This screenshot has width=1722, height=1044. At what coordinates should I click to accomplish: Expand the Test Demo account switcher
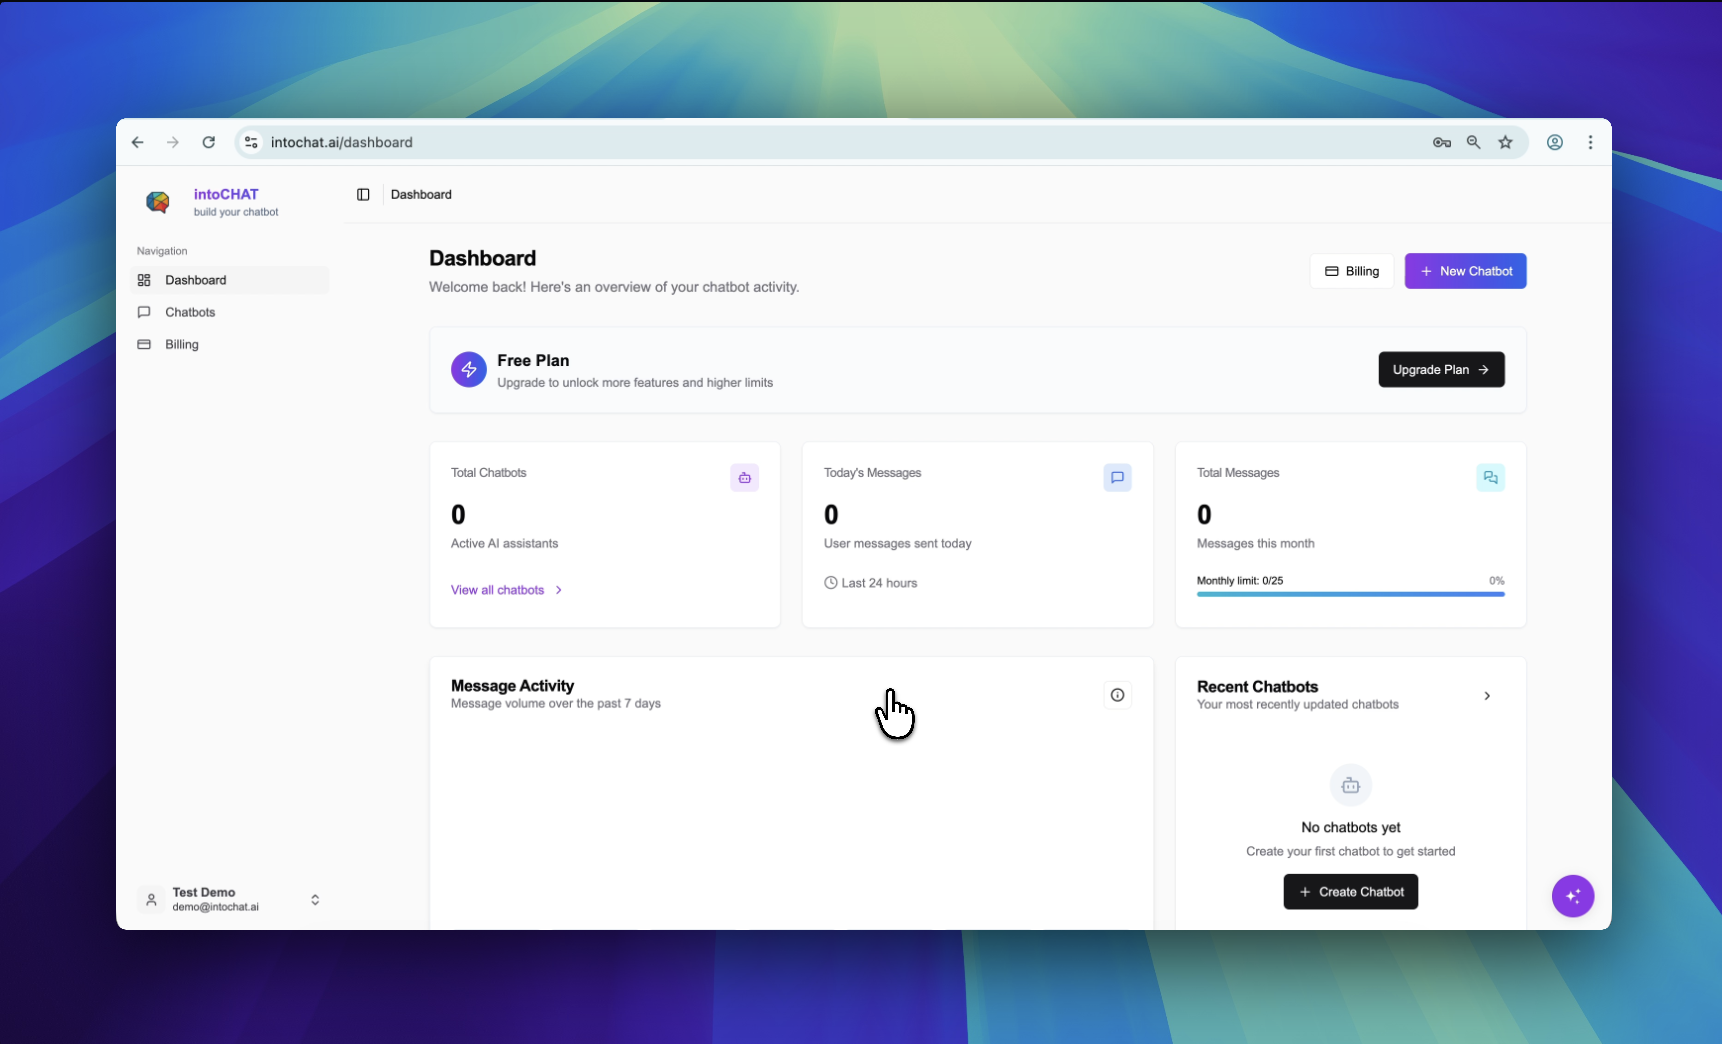315,900
